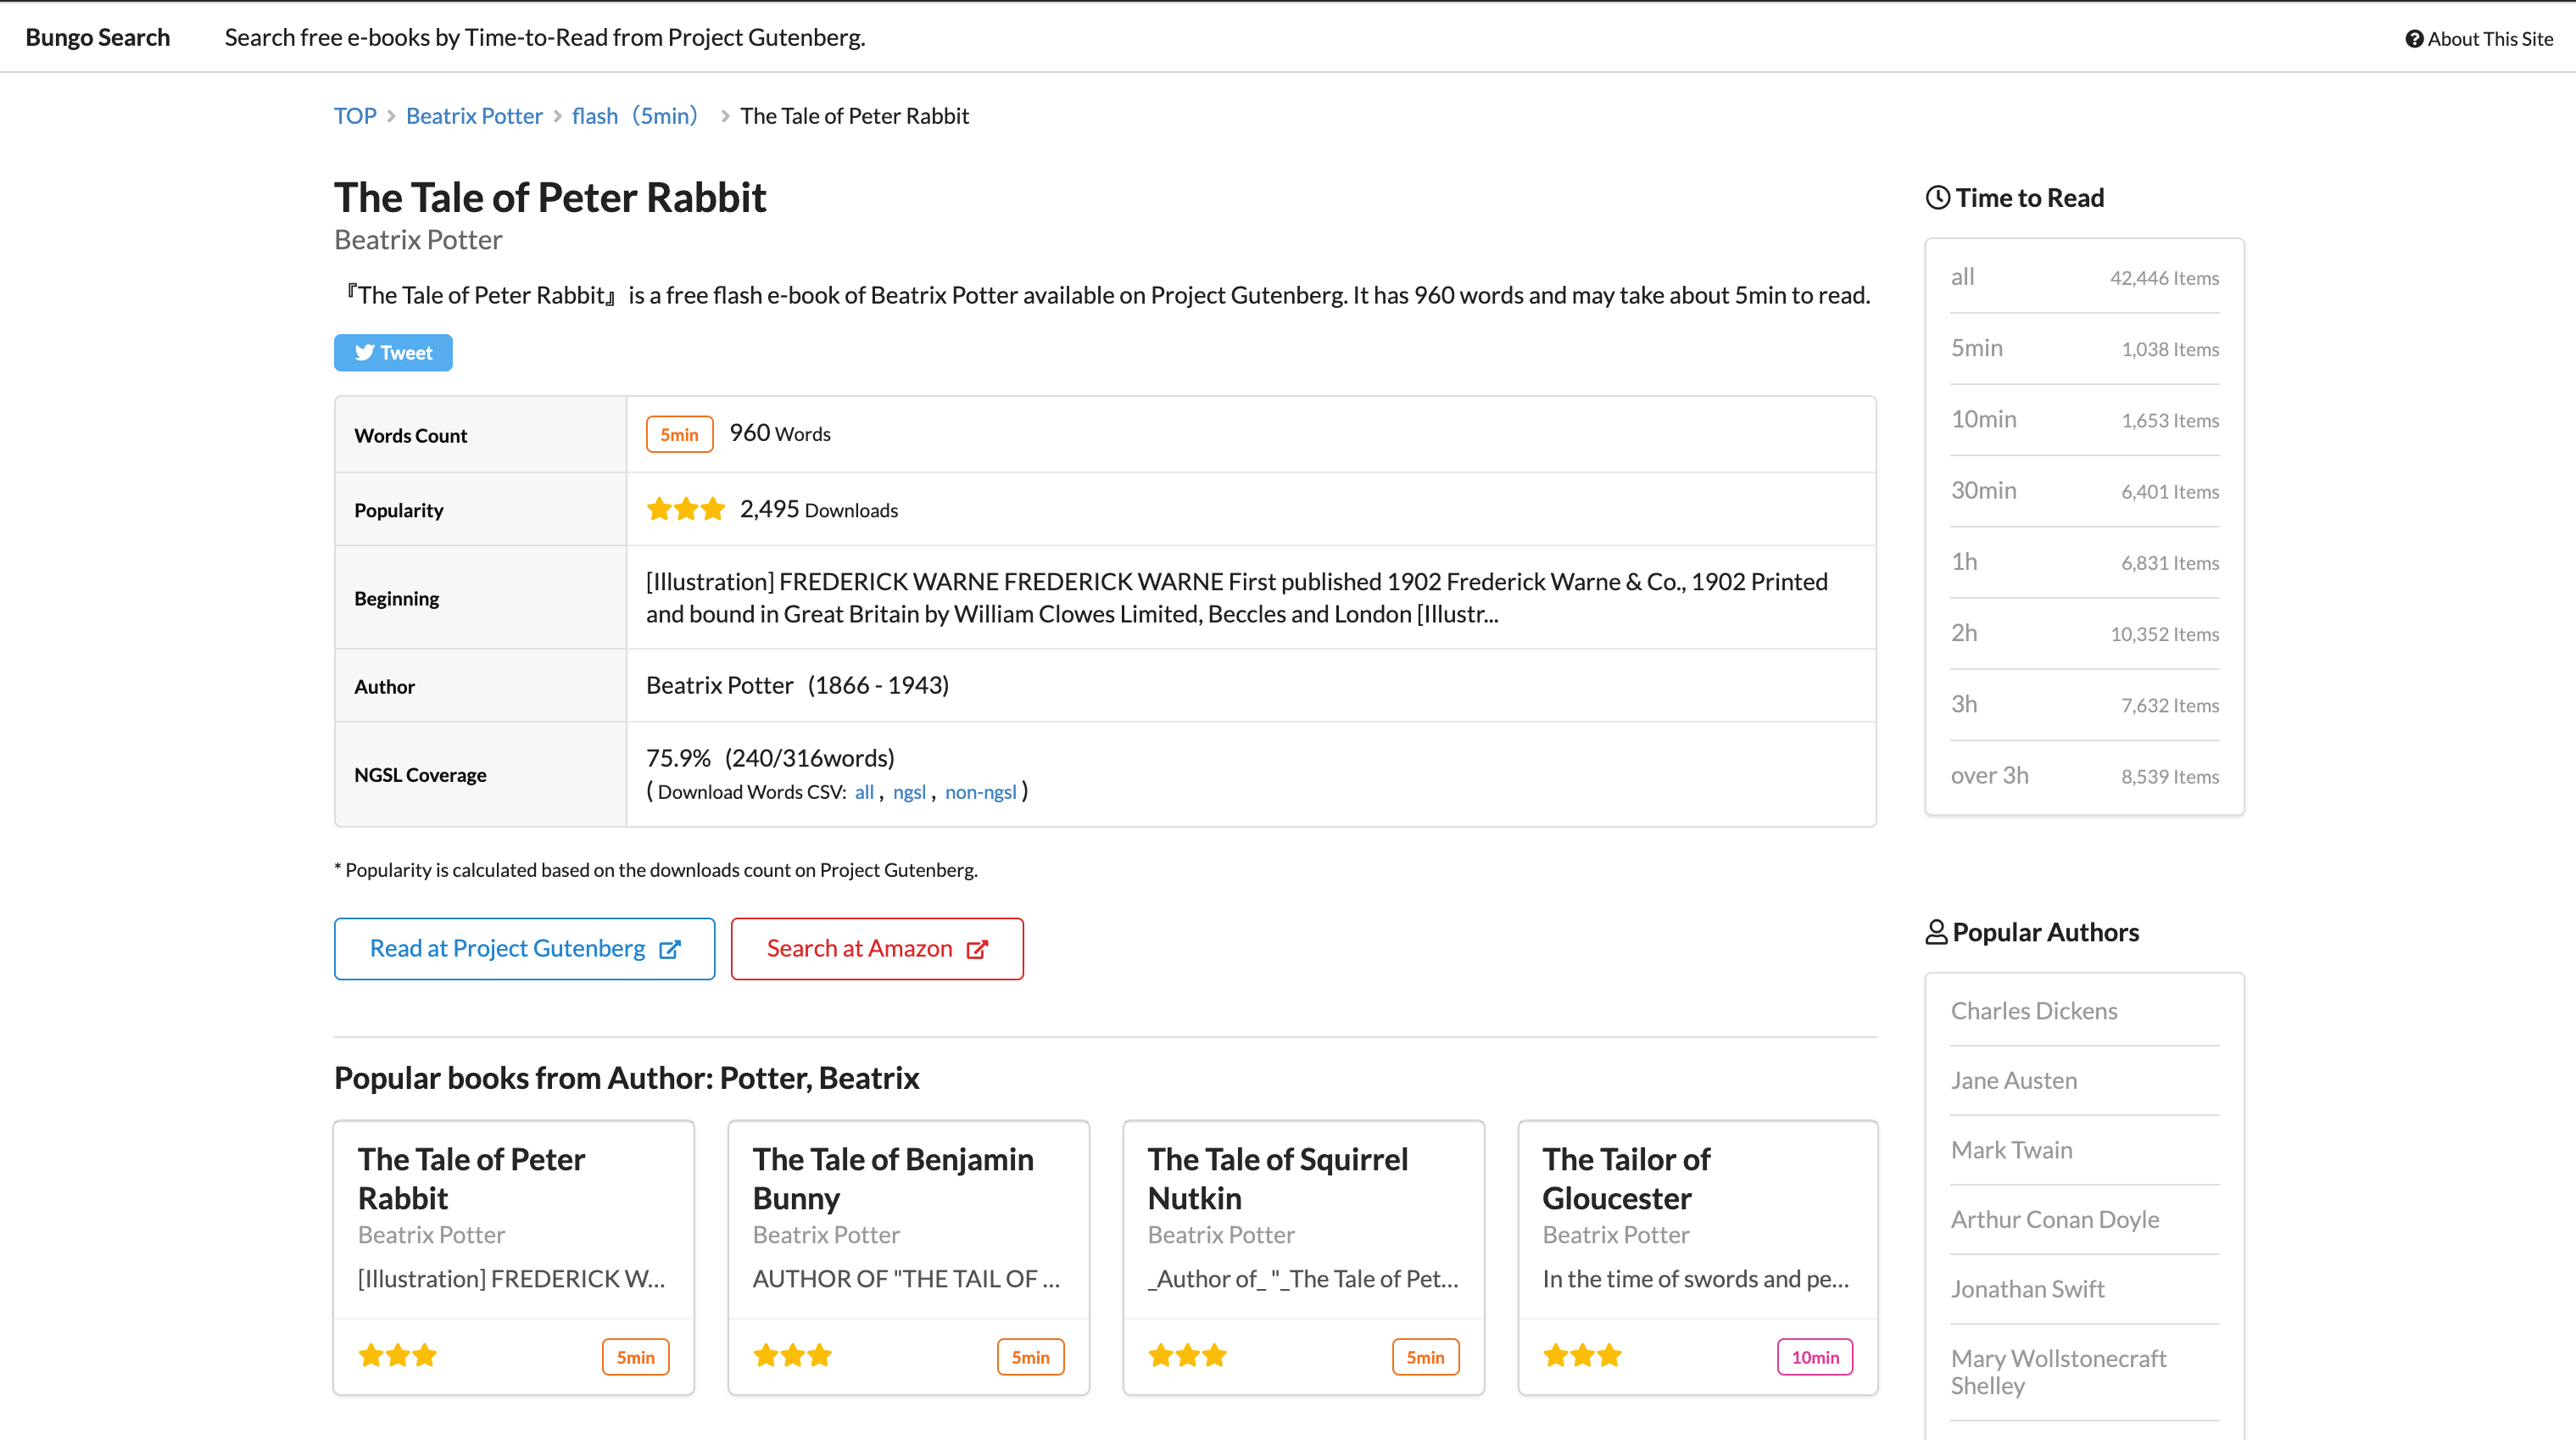Screen dimensions: 2576x1440
Task: Click the person icon beside Popular Authors
Action: [1936, 932]
